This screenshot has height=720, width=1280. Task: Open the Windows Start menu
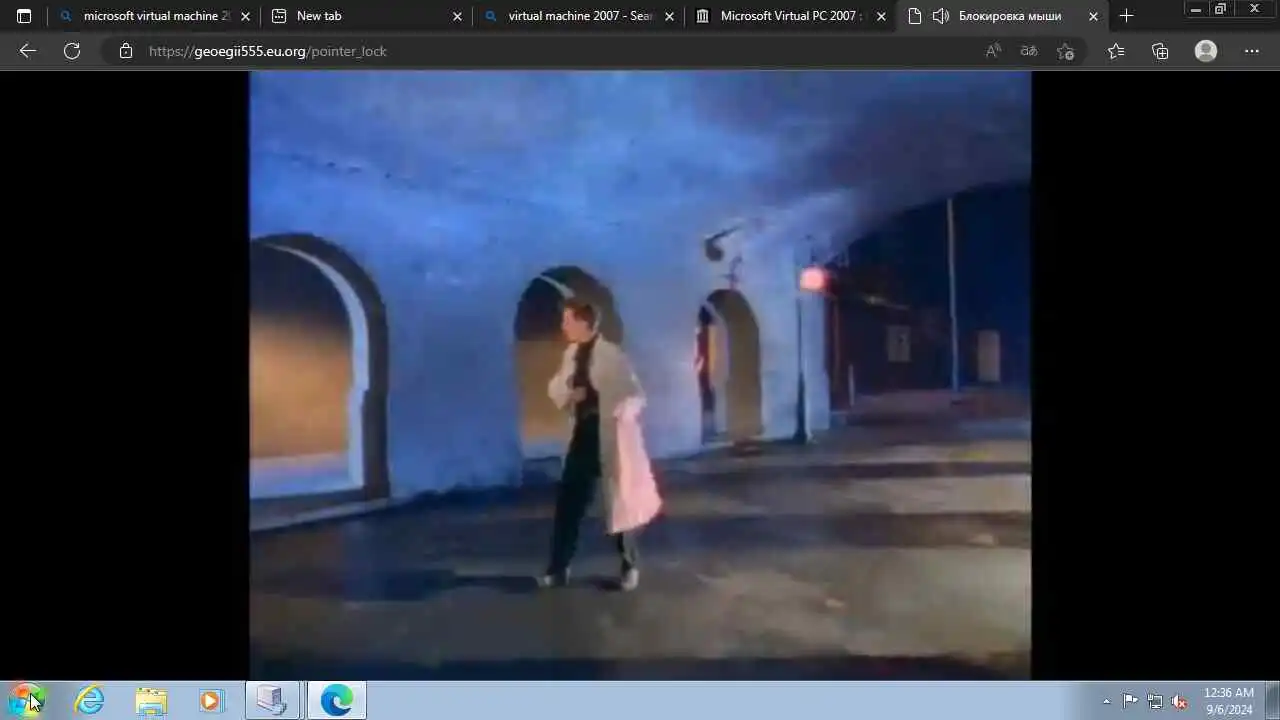(27, 700)
